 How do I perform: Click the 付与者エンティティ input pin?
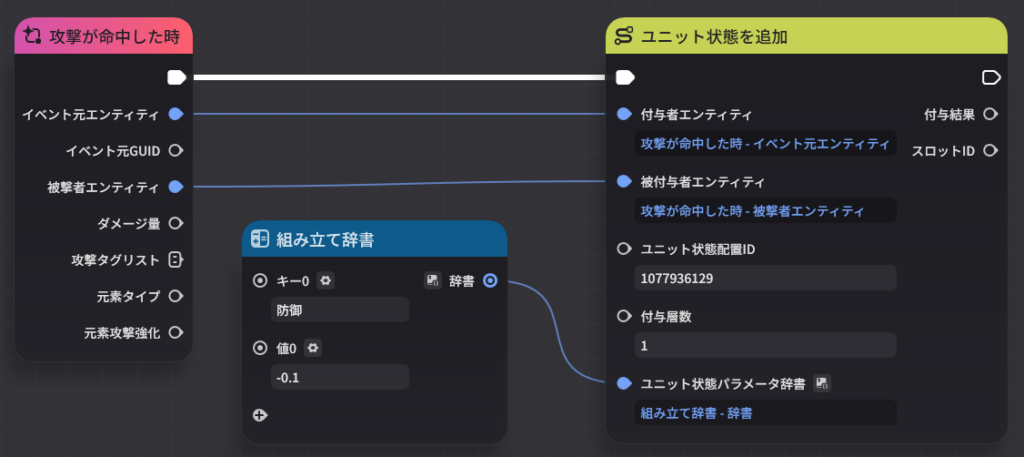click(624, 114)
